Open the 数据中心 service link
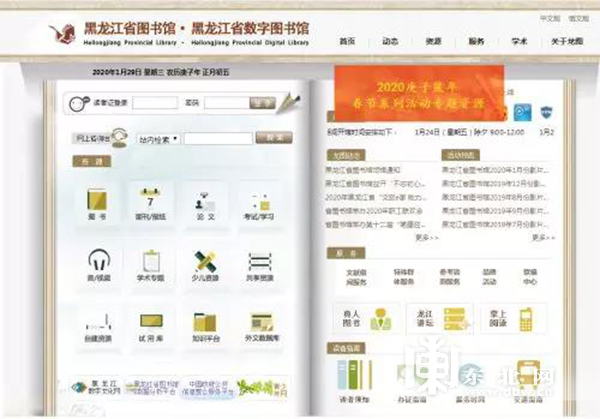 530,277
